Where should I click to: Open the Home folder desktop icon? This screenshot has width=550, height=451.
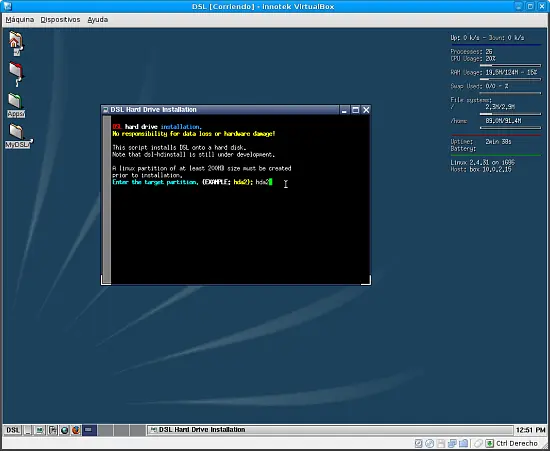click(x=15, y=43)
